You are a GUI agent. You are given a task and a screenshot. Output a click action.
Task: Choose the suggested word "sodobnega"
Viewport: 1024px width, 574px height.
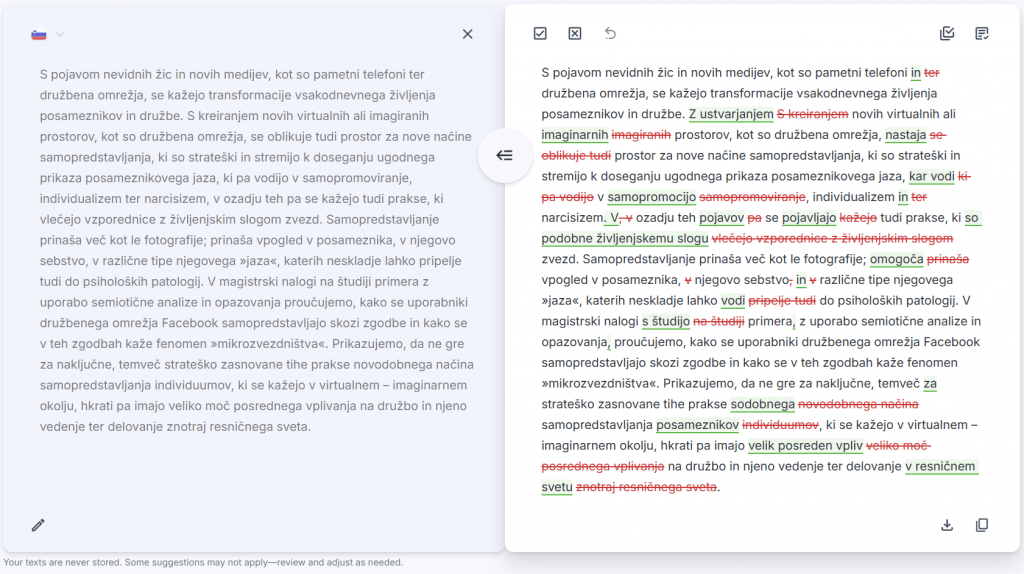pos(763,404)
